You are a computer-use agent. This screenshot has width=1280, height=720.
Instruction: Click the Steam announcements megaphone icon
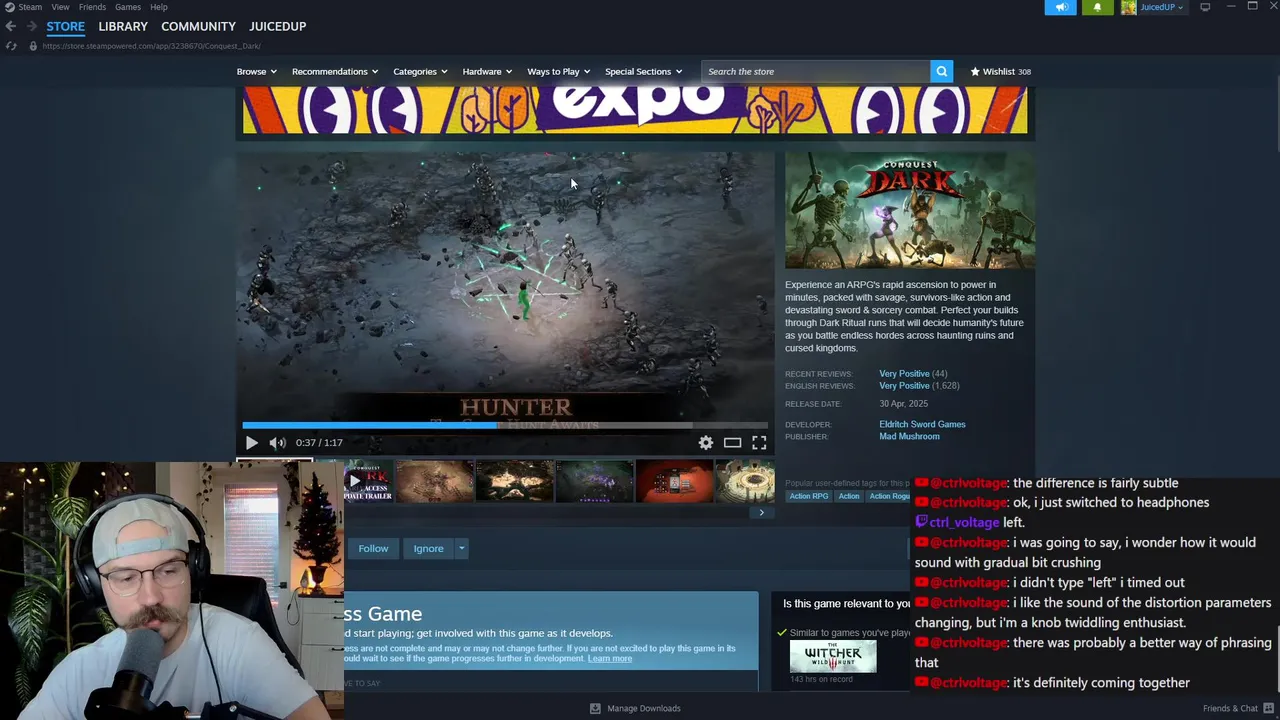pyautogui.click(x=1061, y=7)
